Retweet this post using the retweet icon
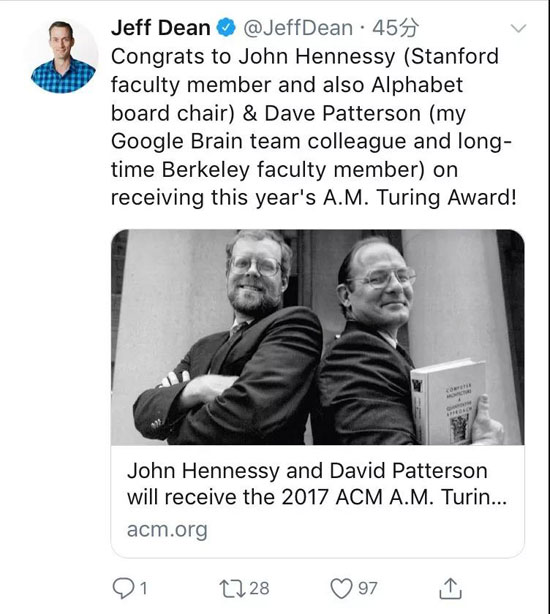 (233, 589)
